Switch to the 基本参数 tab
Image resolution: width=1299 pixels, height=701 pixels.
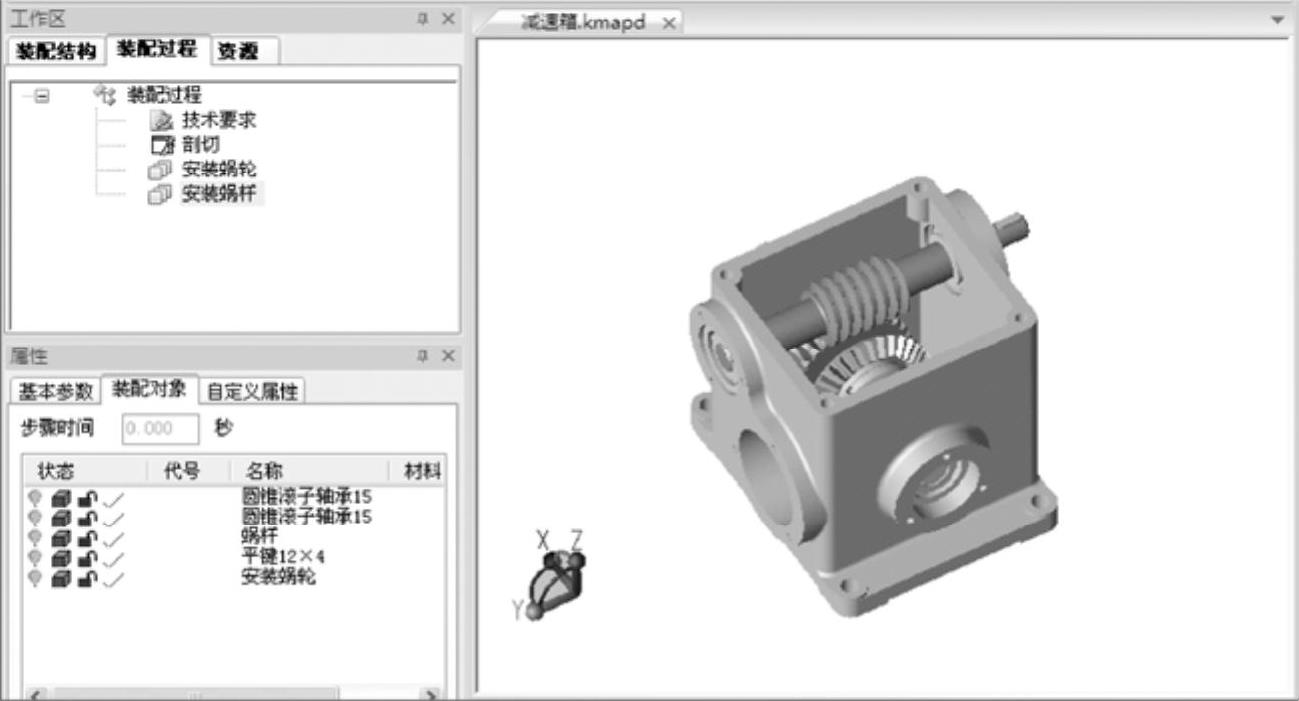56,391
